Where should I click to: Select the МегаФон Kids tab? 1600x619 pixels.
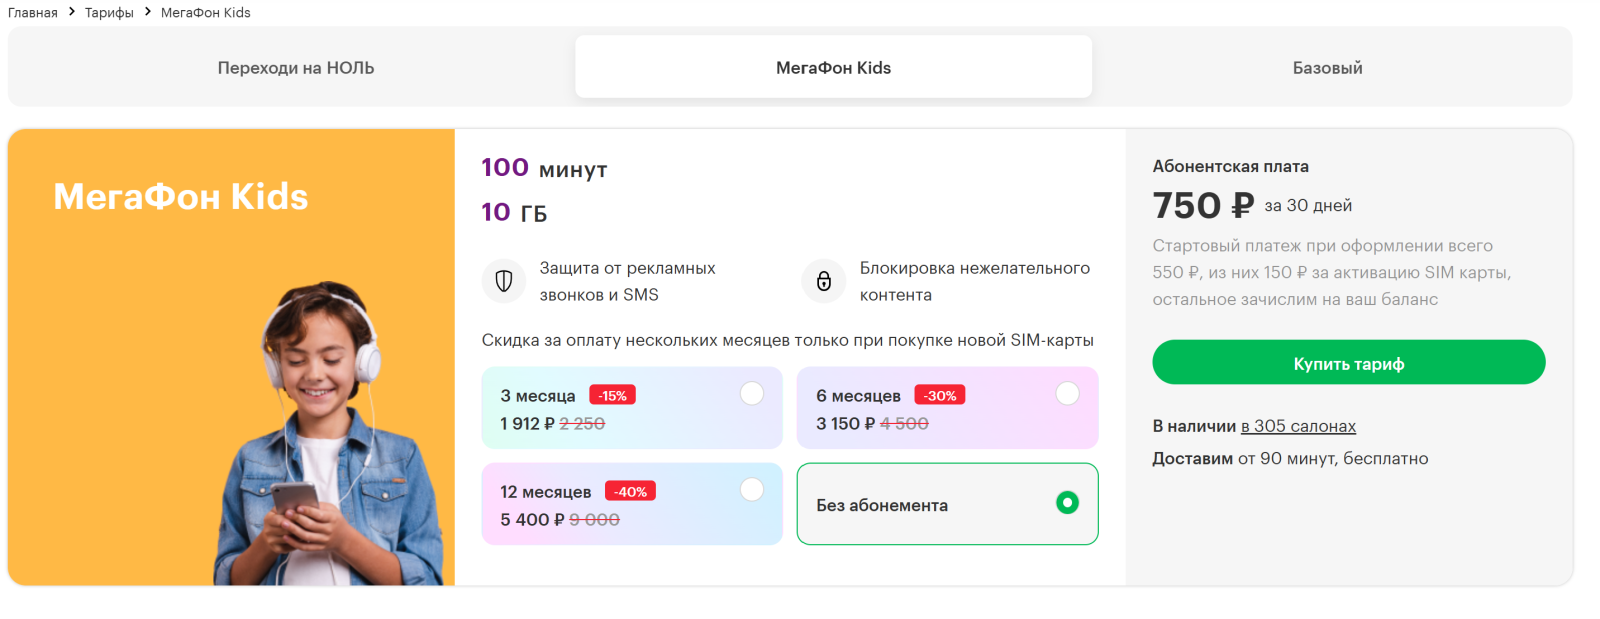pyautogui.click(x=833, y=68)
